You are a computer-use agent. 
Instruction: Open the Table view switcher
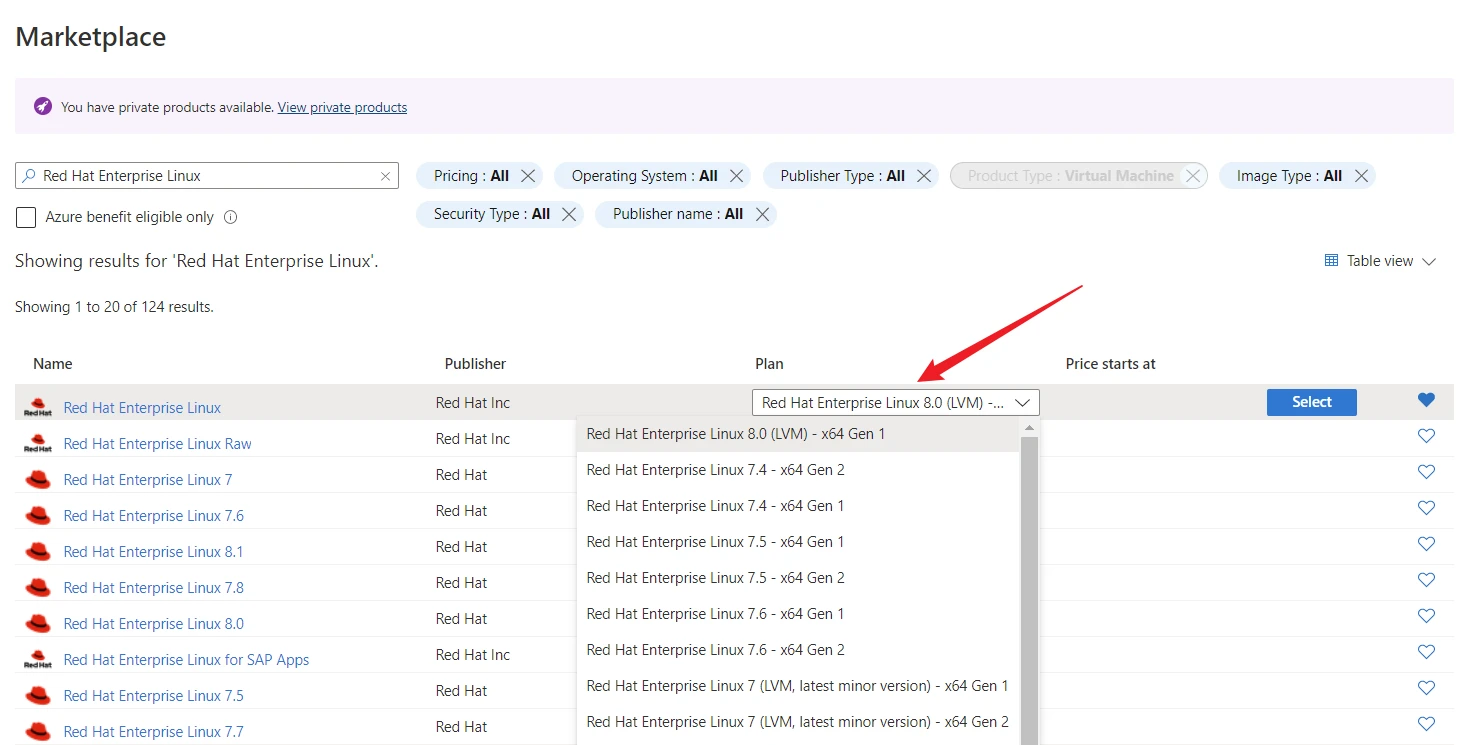click(x=1380, y=261)
